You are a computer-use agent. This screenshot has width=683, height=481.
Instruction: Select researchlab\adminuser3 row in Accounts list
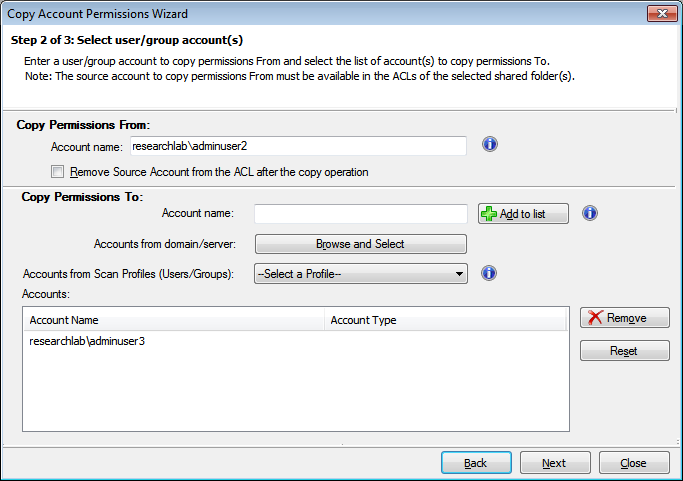[x=295, y=341]
